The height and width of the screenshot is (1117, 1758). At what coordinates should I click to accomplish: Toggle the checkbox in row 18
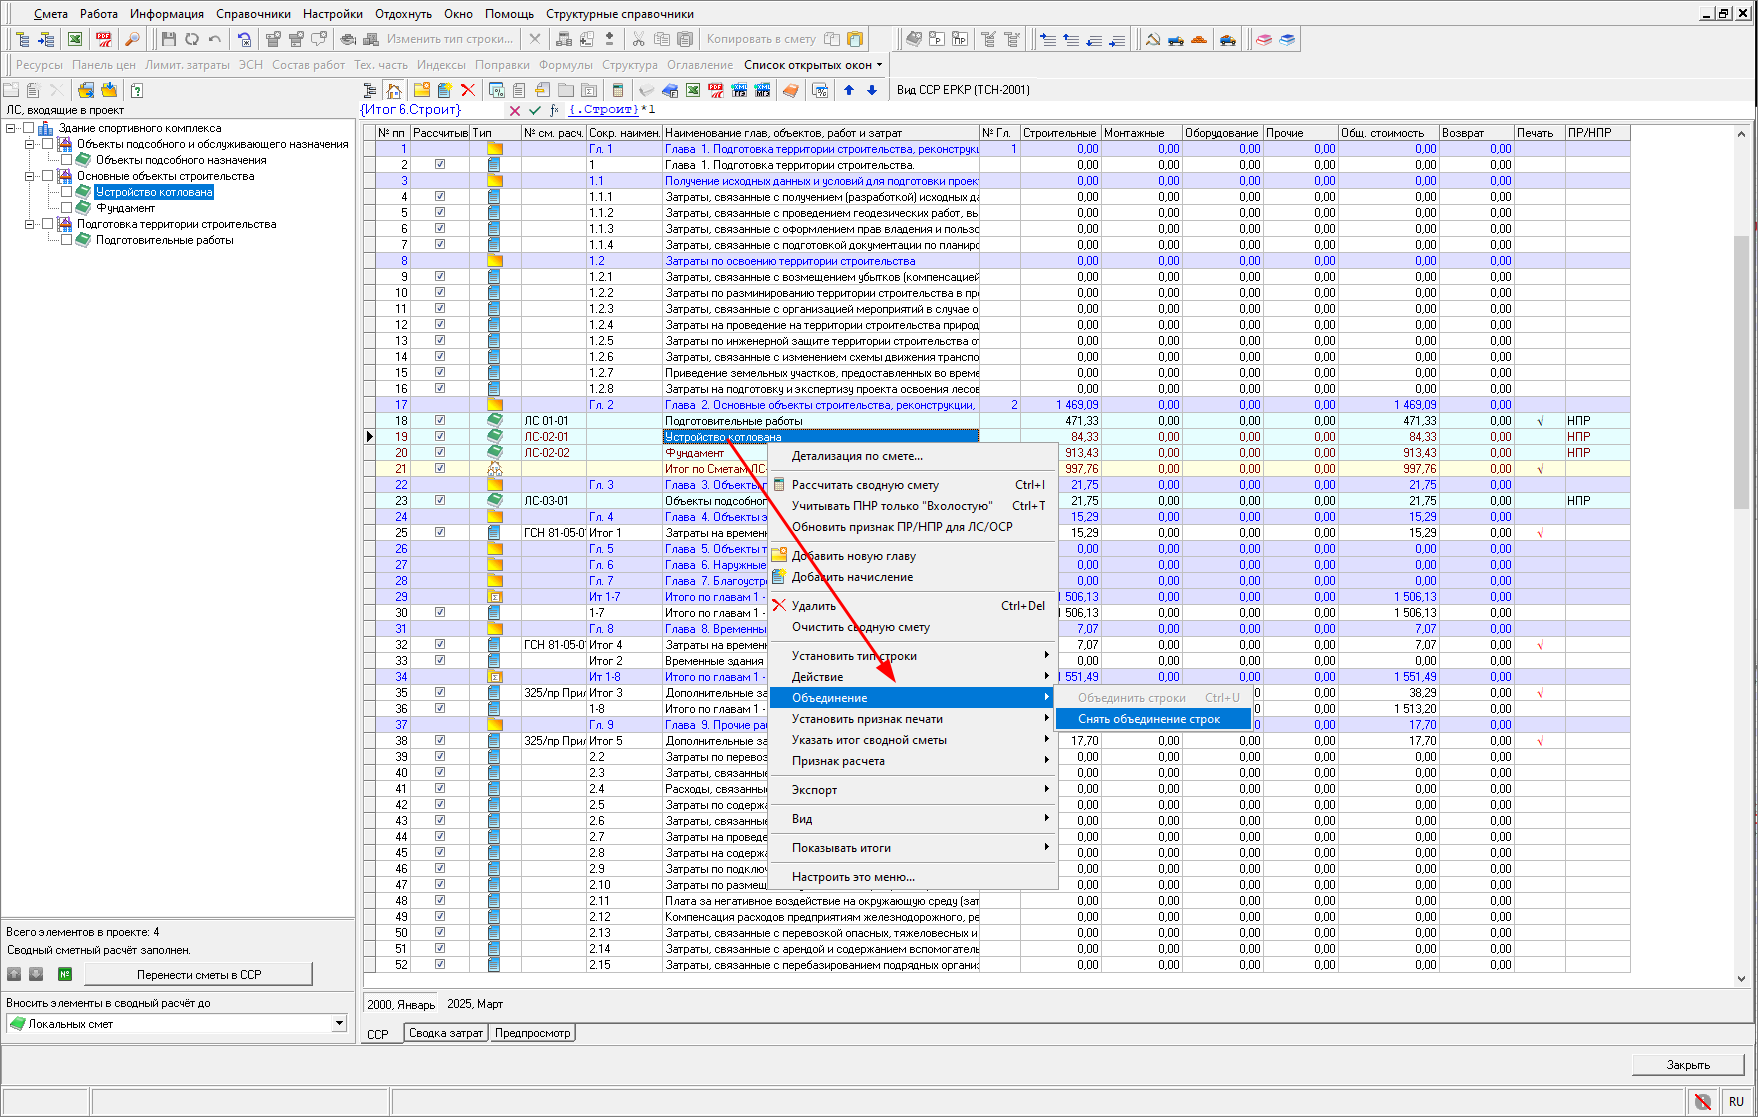tap(440, 421)
